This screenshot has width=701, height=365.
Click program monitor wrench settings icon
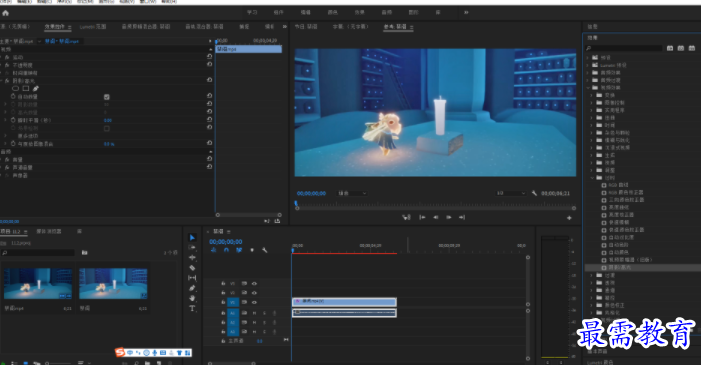coord(534,193)
